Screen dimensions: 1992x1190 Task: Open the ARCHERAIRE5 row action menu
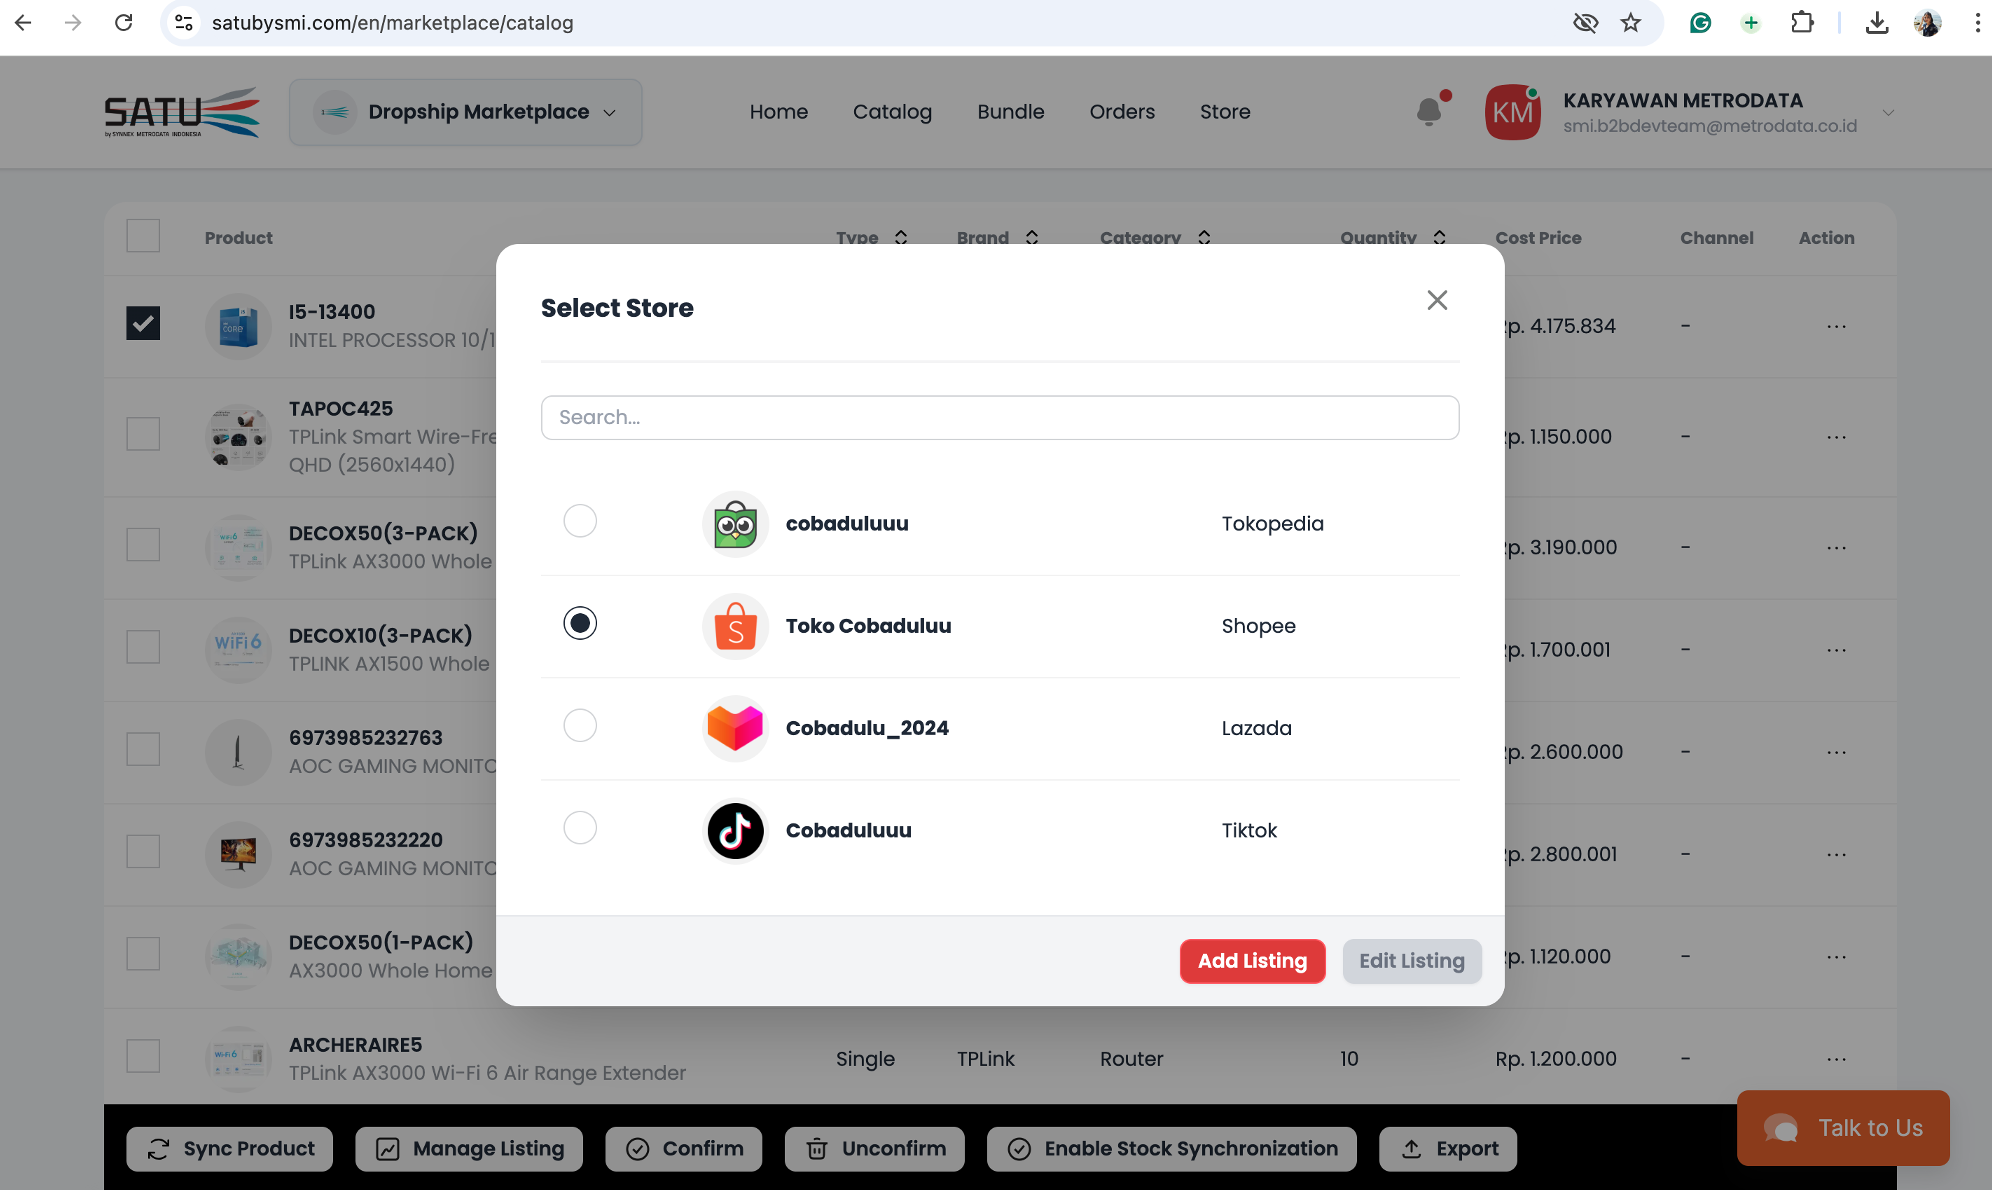pyautogui.click(x=1836, y=1059)
